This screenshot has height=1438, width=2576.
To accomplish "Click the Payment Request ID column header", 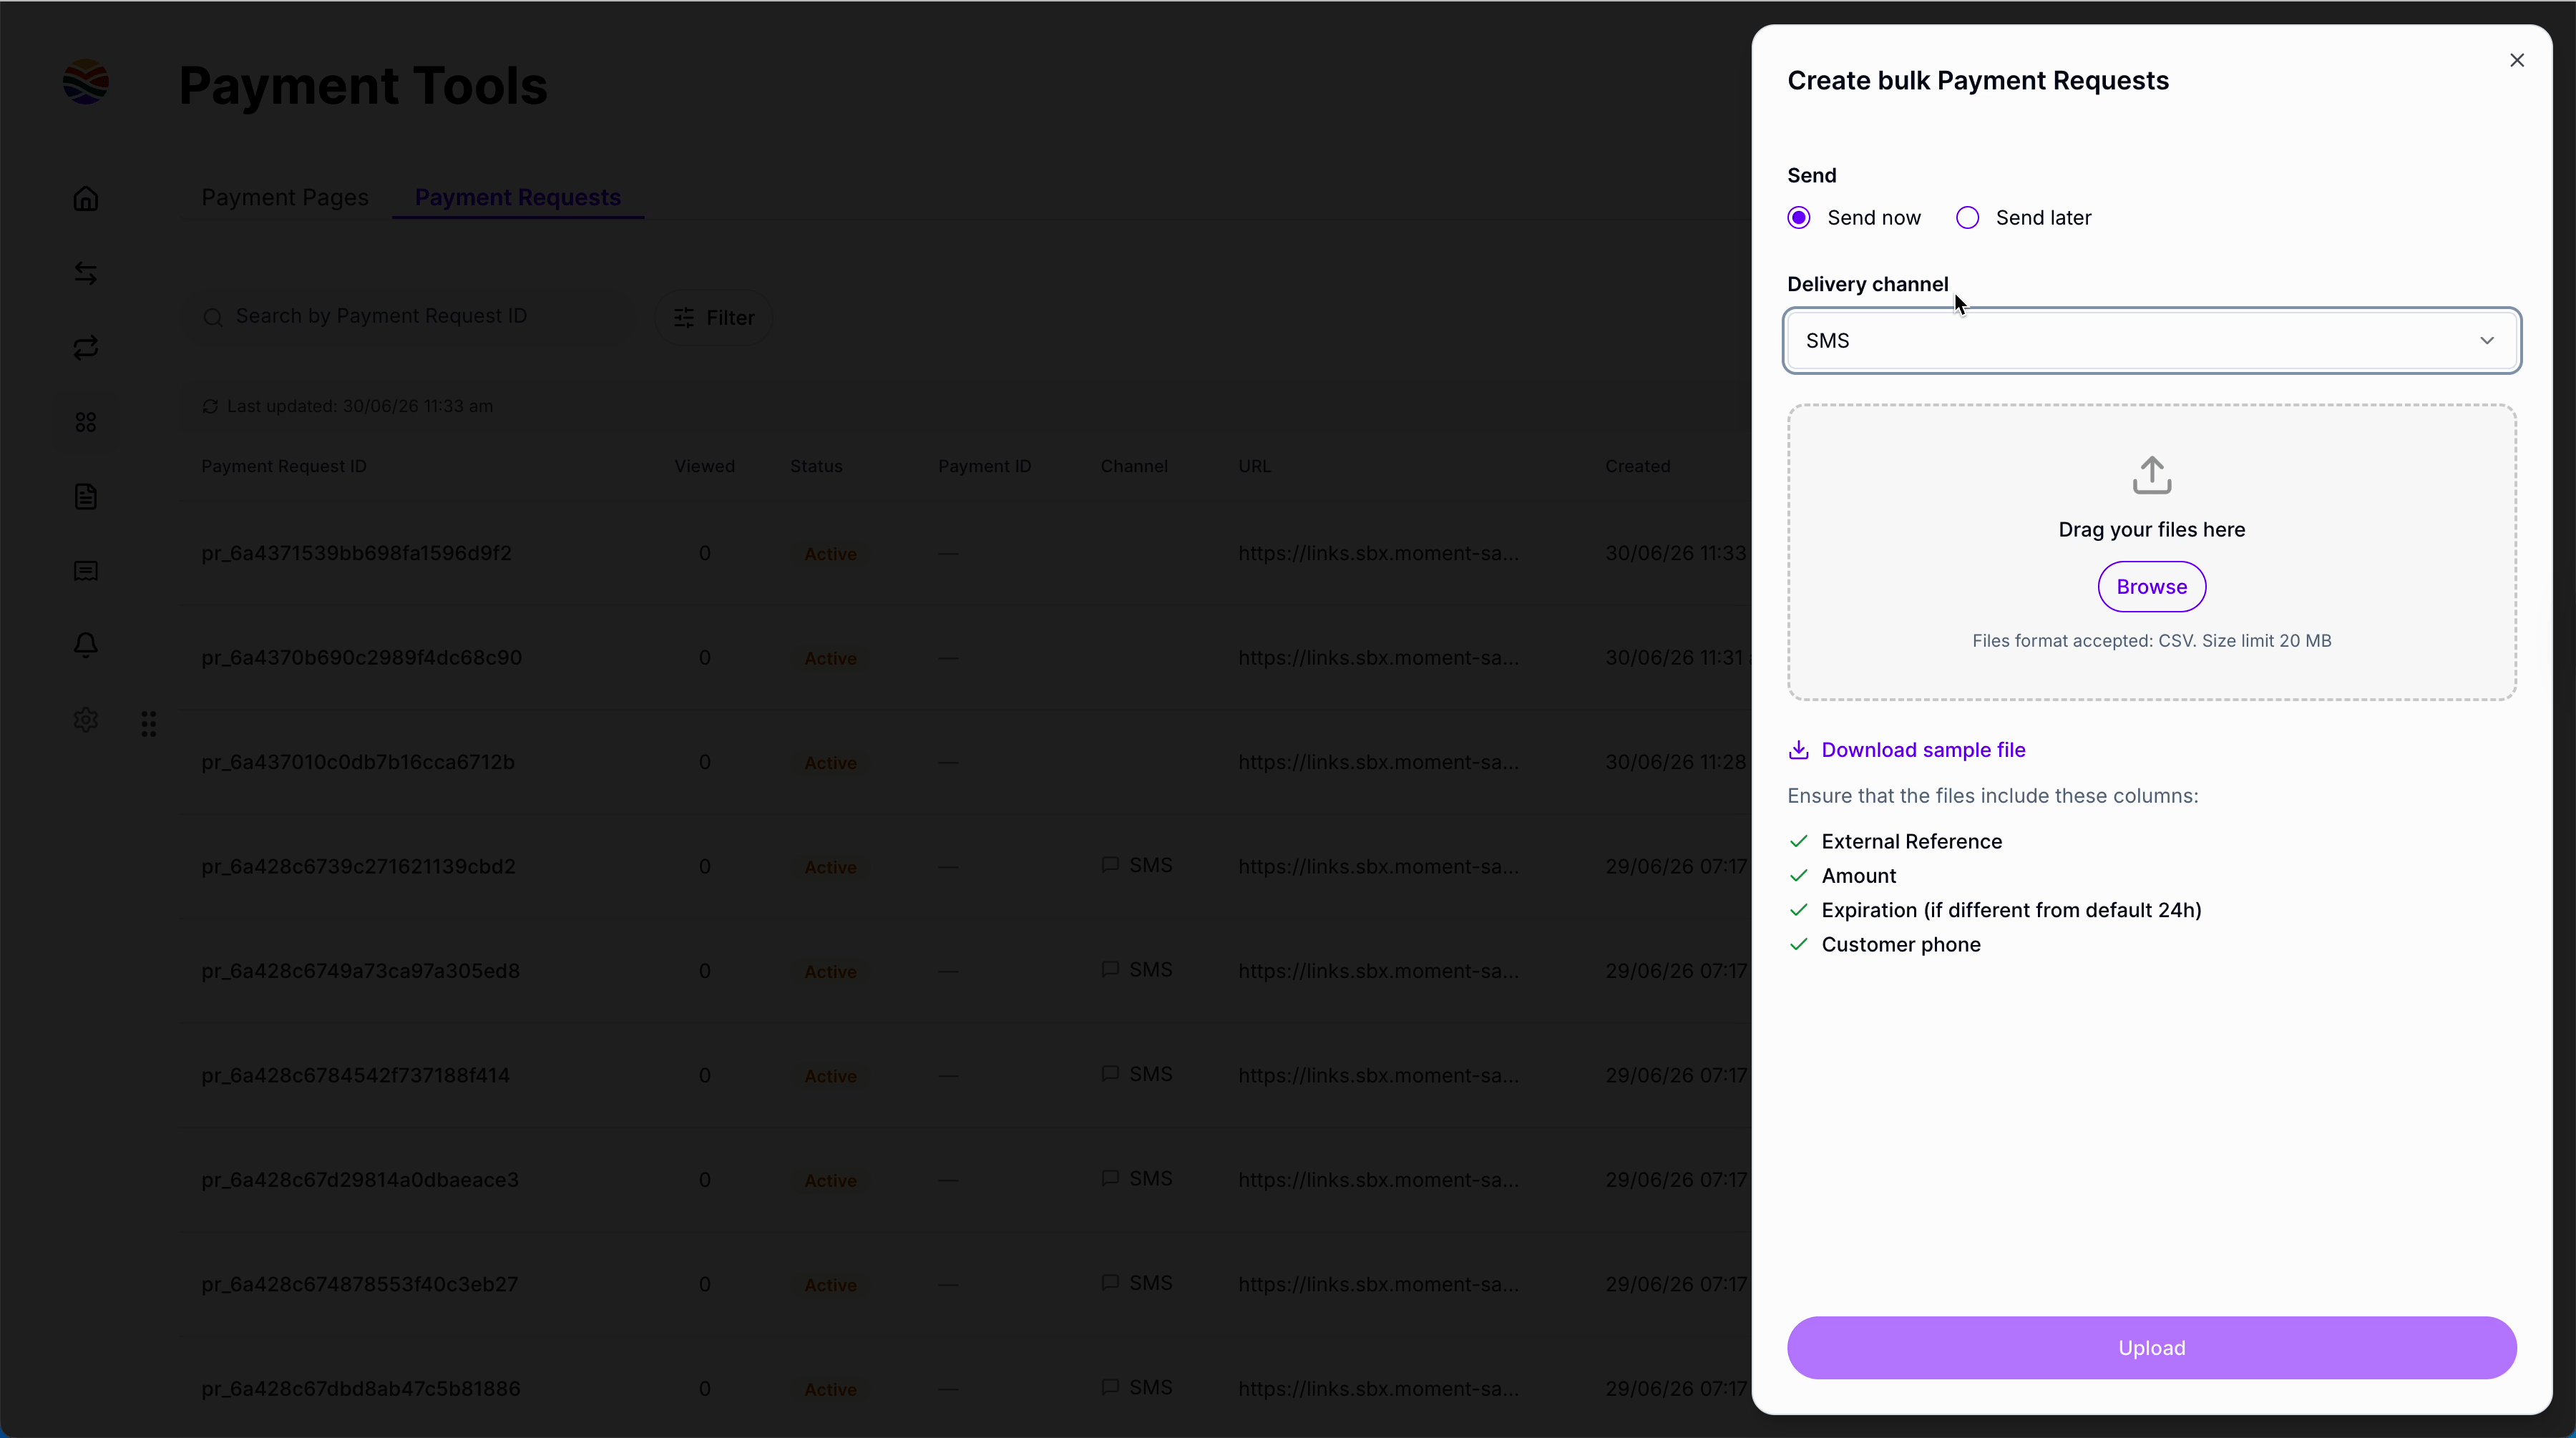I will 284,466.
